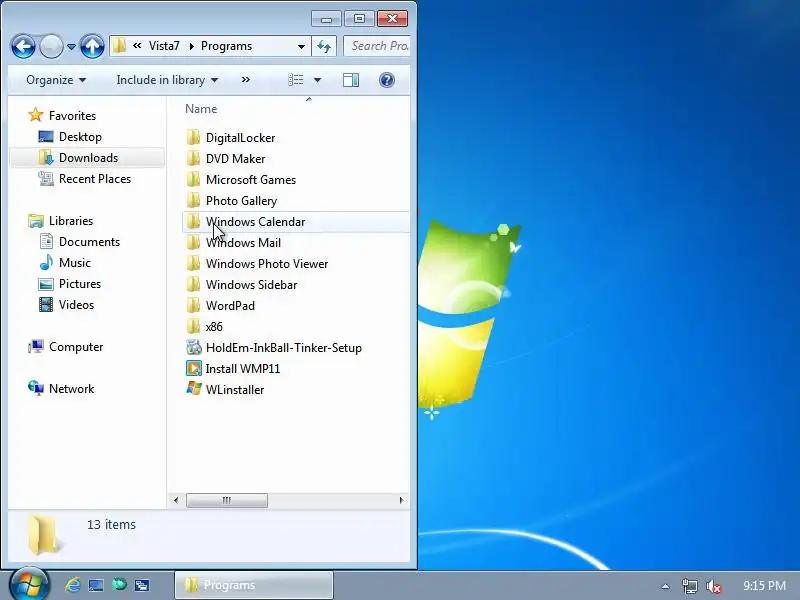Open the Windows Start menu orb
The width and height of the screenshot is (800, 600).
[29, 585]
